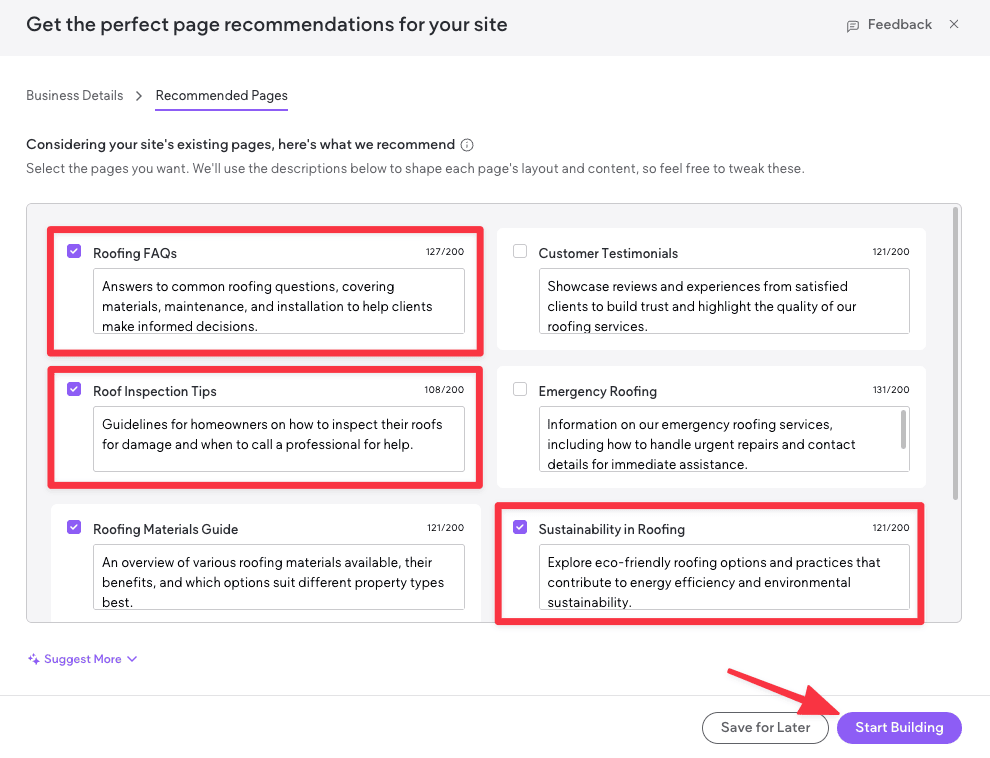Viewport: 990px width, 758px height.
Task: Uncheck the Roofing FAQs page
Action: [74, 251]
